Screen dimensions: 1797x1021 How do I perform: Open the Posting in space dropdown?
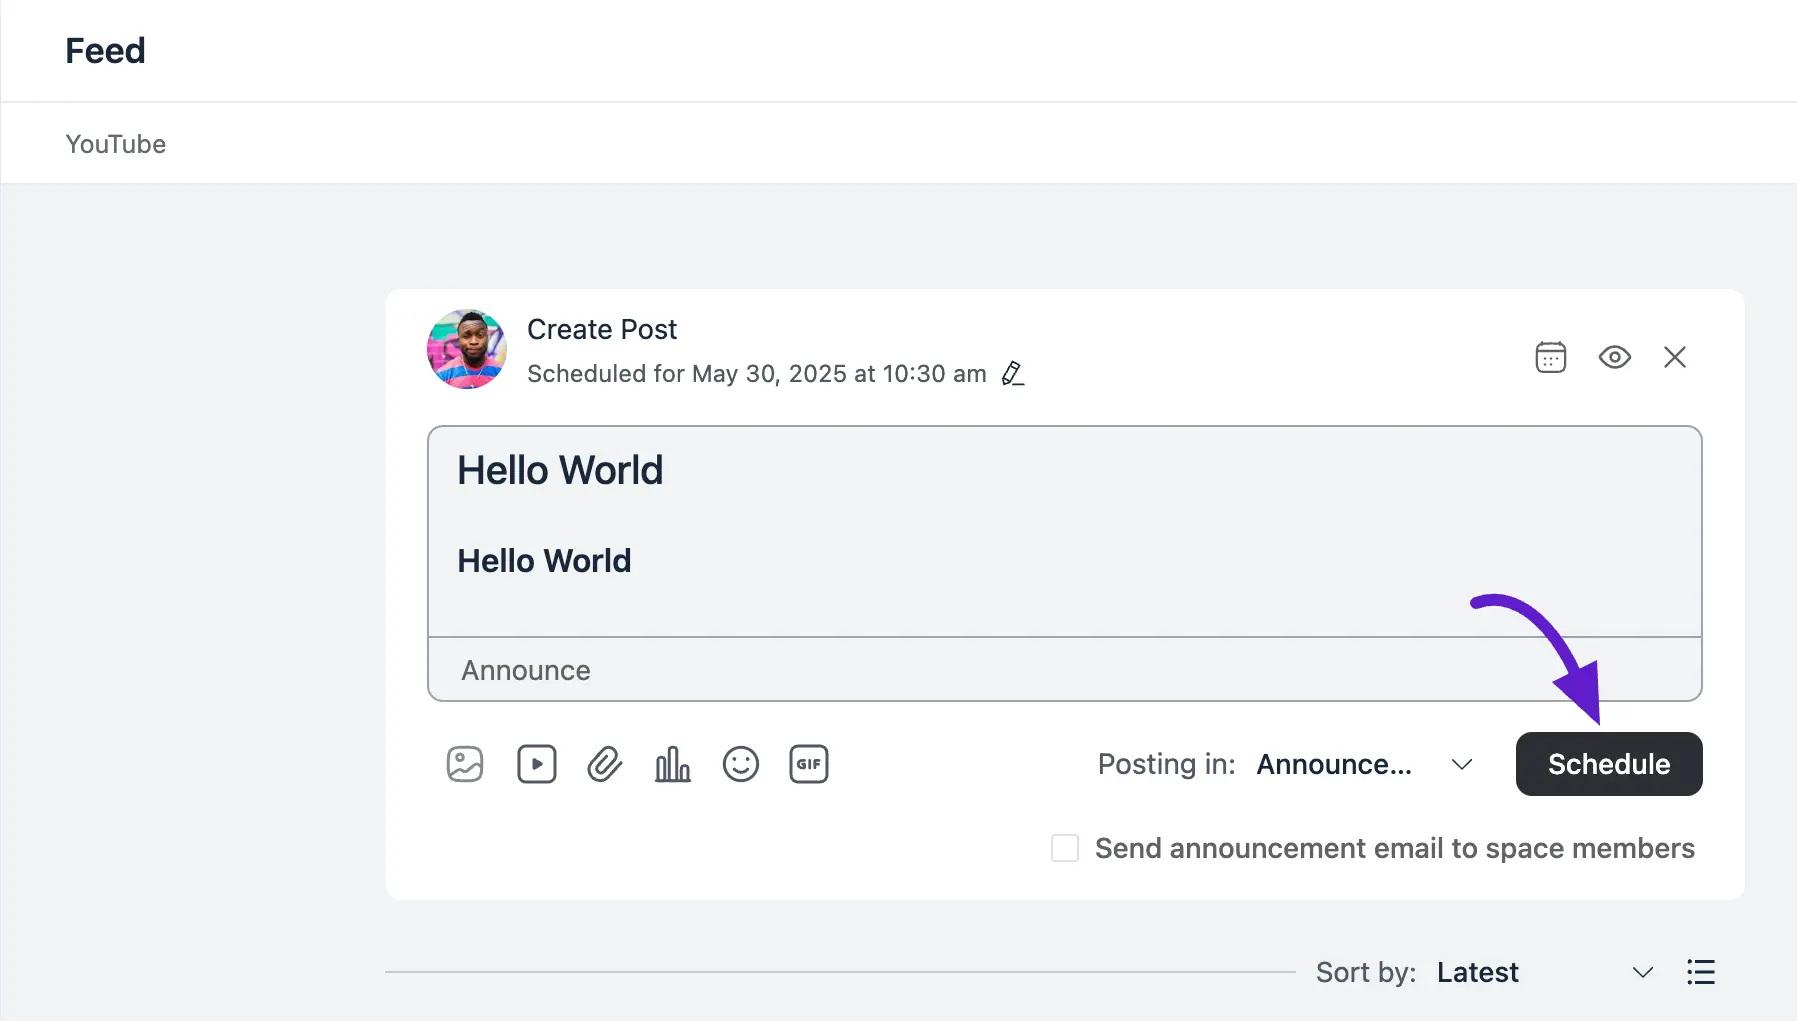click(x=1364, y=764)
